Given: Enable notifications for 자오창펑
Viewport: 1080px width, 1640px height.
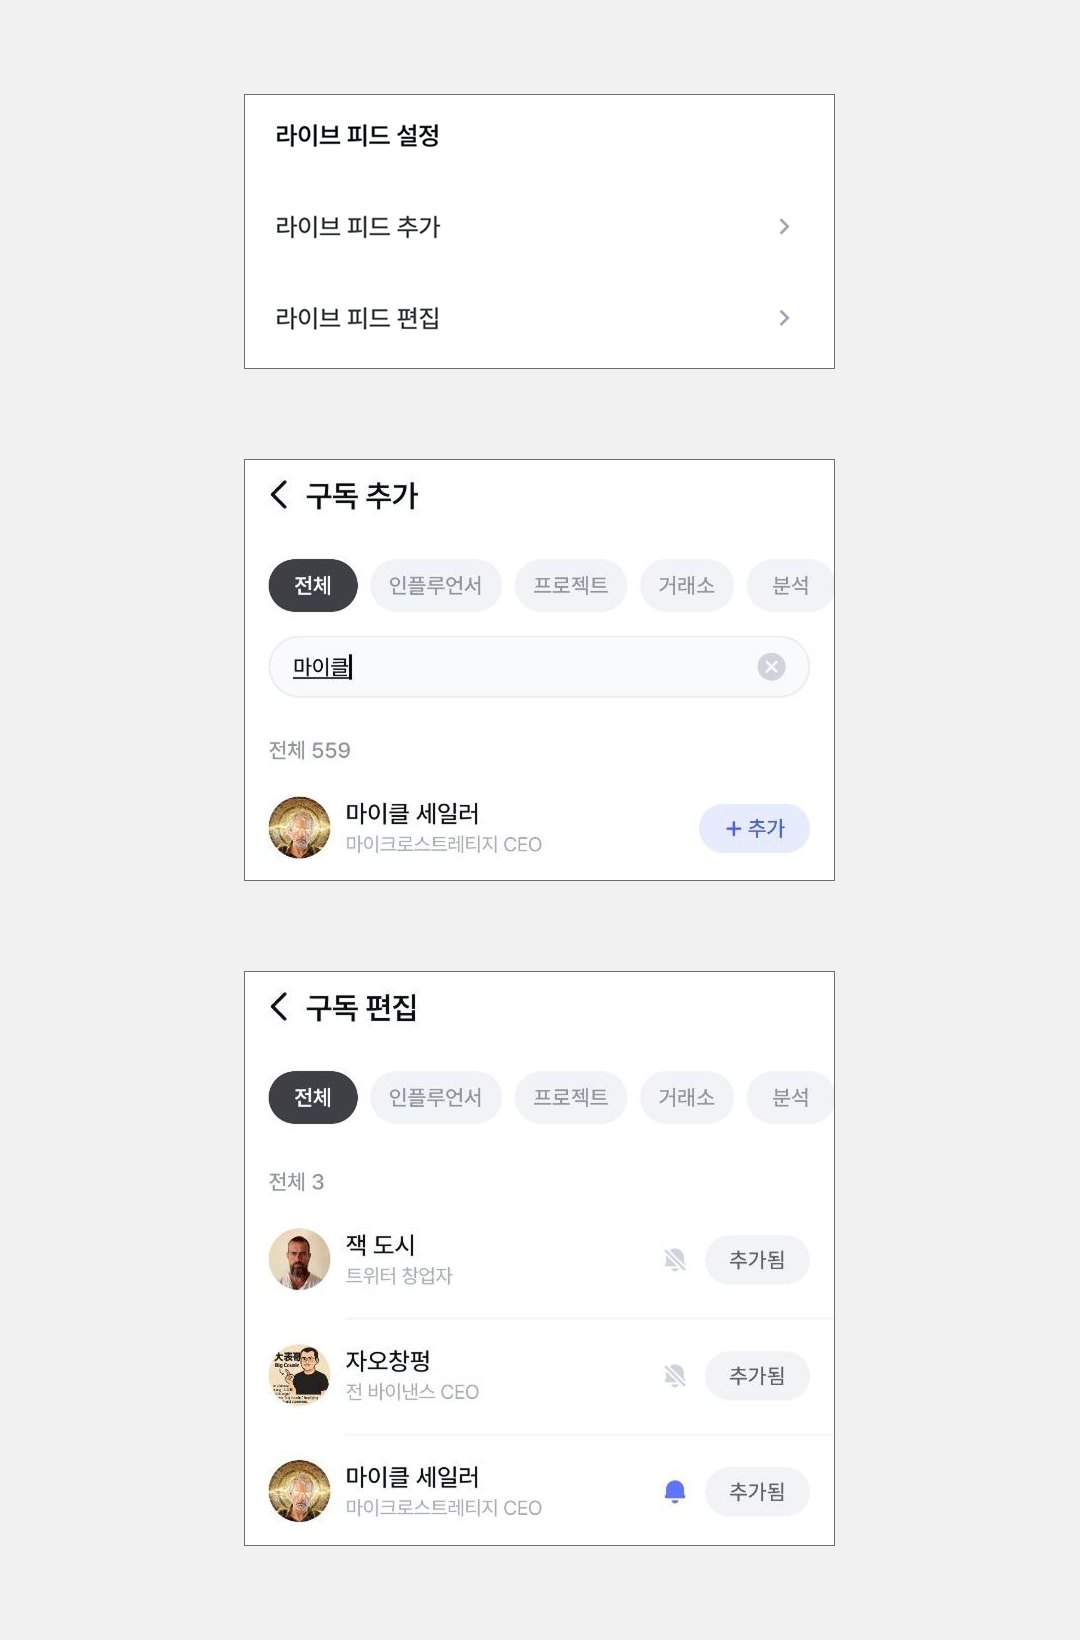Looking at the screenshot, I should coord(675,1376).
